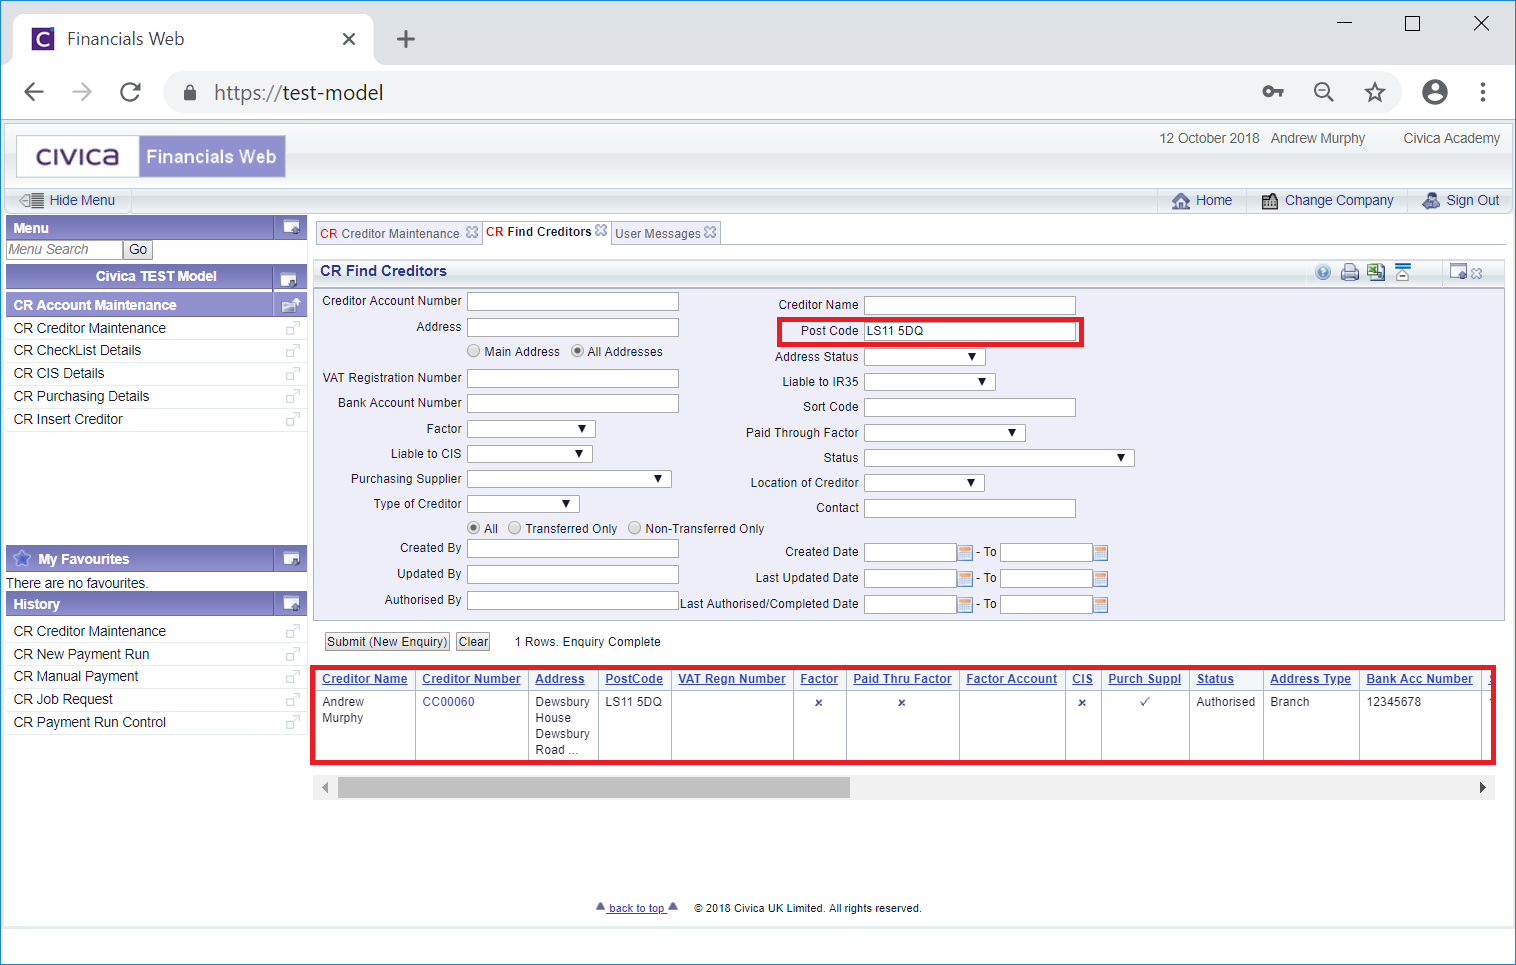Open CR CheckList Details in new window
The height and width of the screenshot is (965, 1516).
(x=292, y=351)
